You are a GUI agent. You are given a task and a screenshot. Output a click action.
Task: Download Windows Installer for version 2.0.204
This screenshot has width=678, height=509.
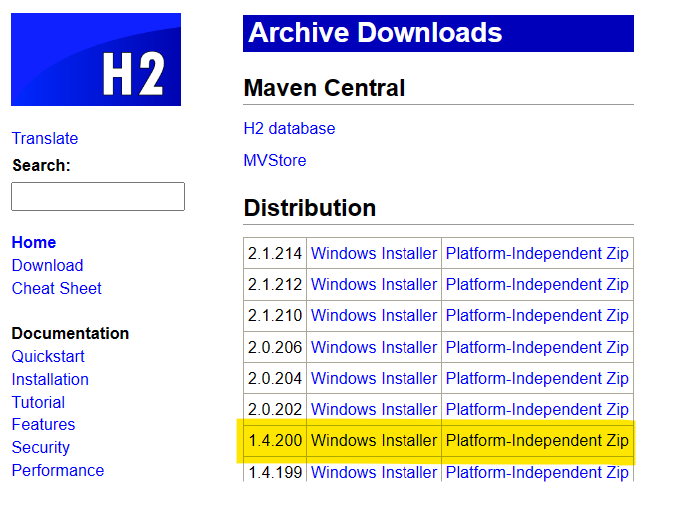tap(374, 378)
